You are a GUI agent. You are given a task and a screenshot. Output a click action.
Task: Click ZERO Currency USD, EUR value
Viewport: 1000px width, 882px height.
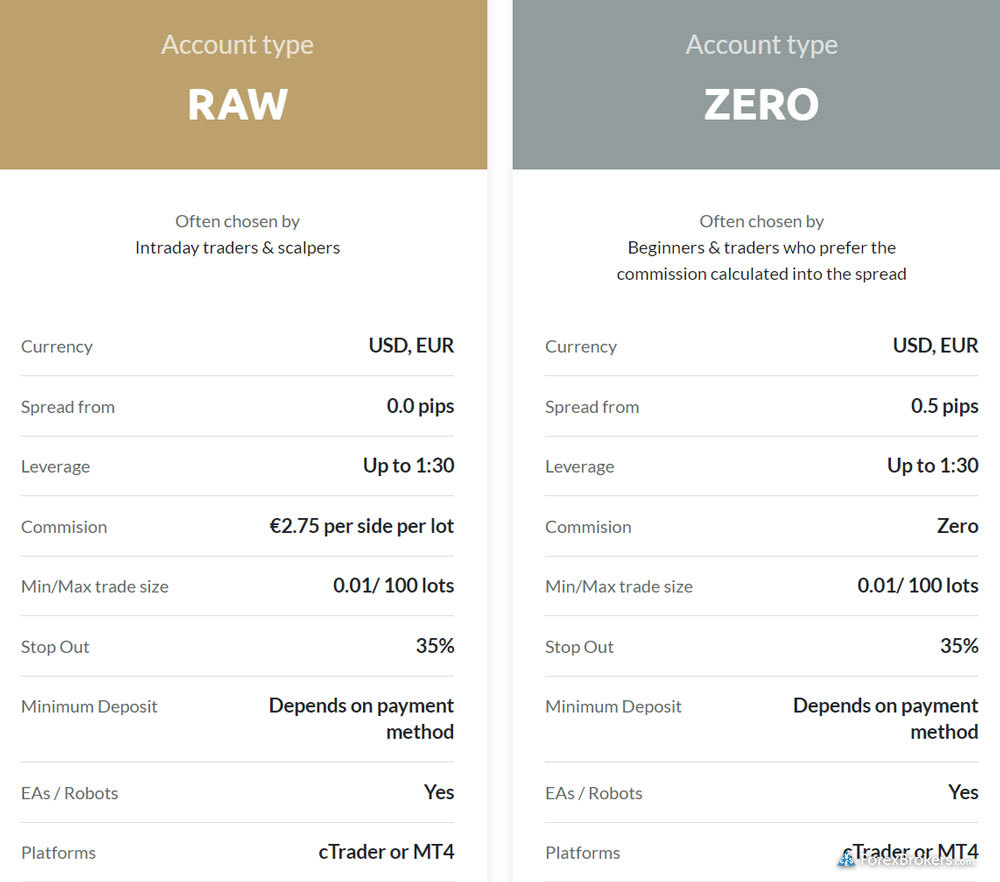pos(936,345)
